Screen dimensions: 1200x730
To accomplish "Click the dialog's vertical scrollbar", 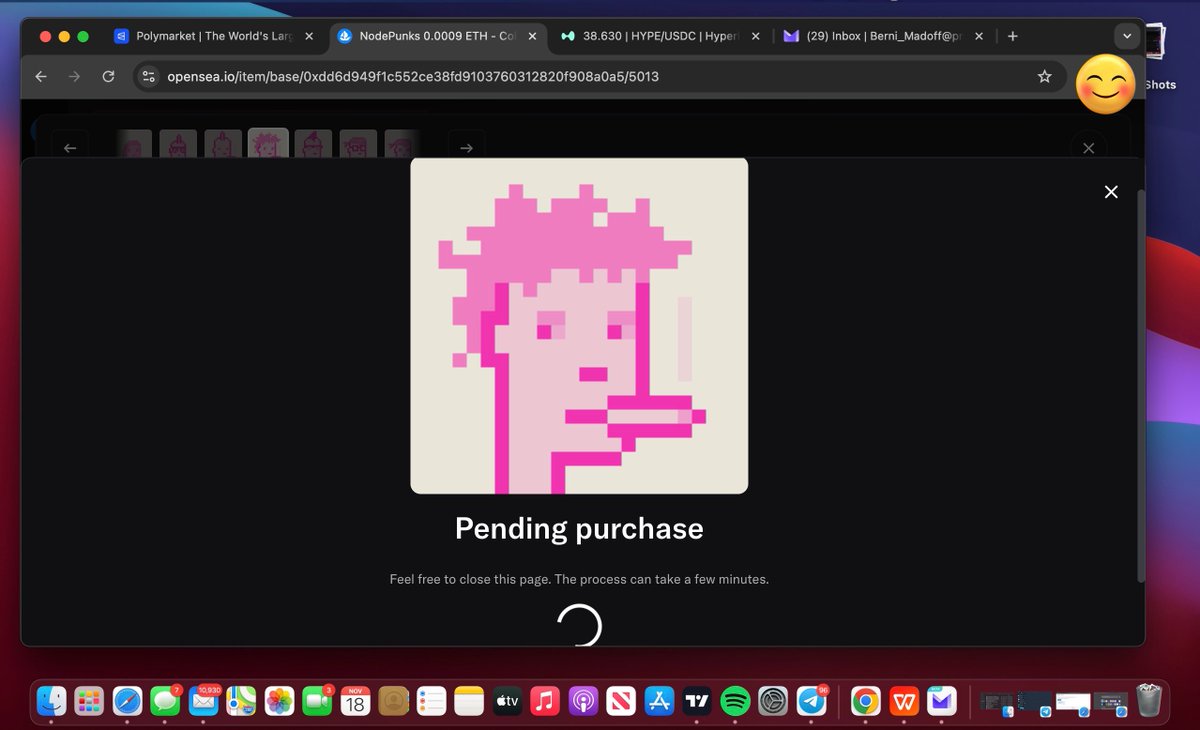I will pyautogui.click(x=1141, y=385).
